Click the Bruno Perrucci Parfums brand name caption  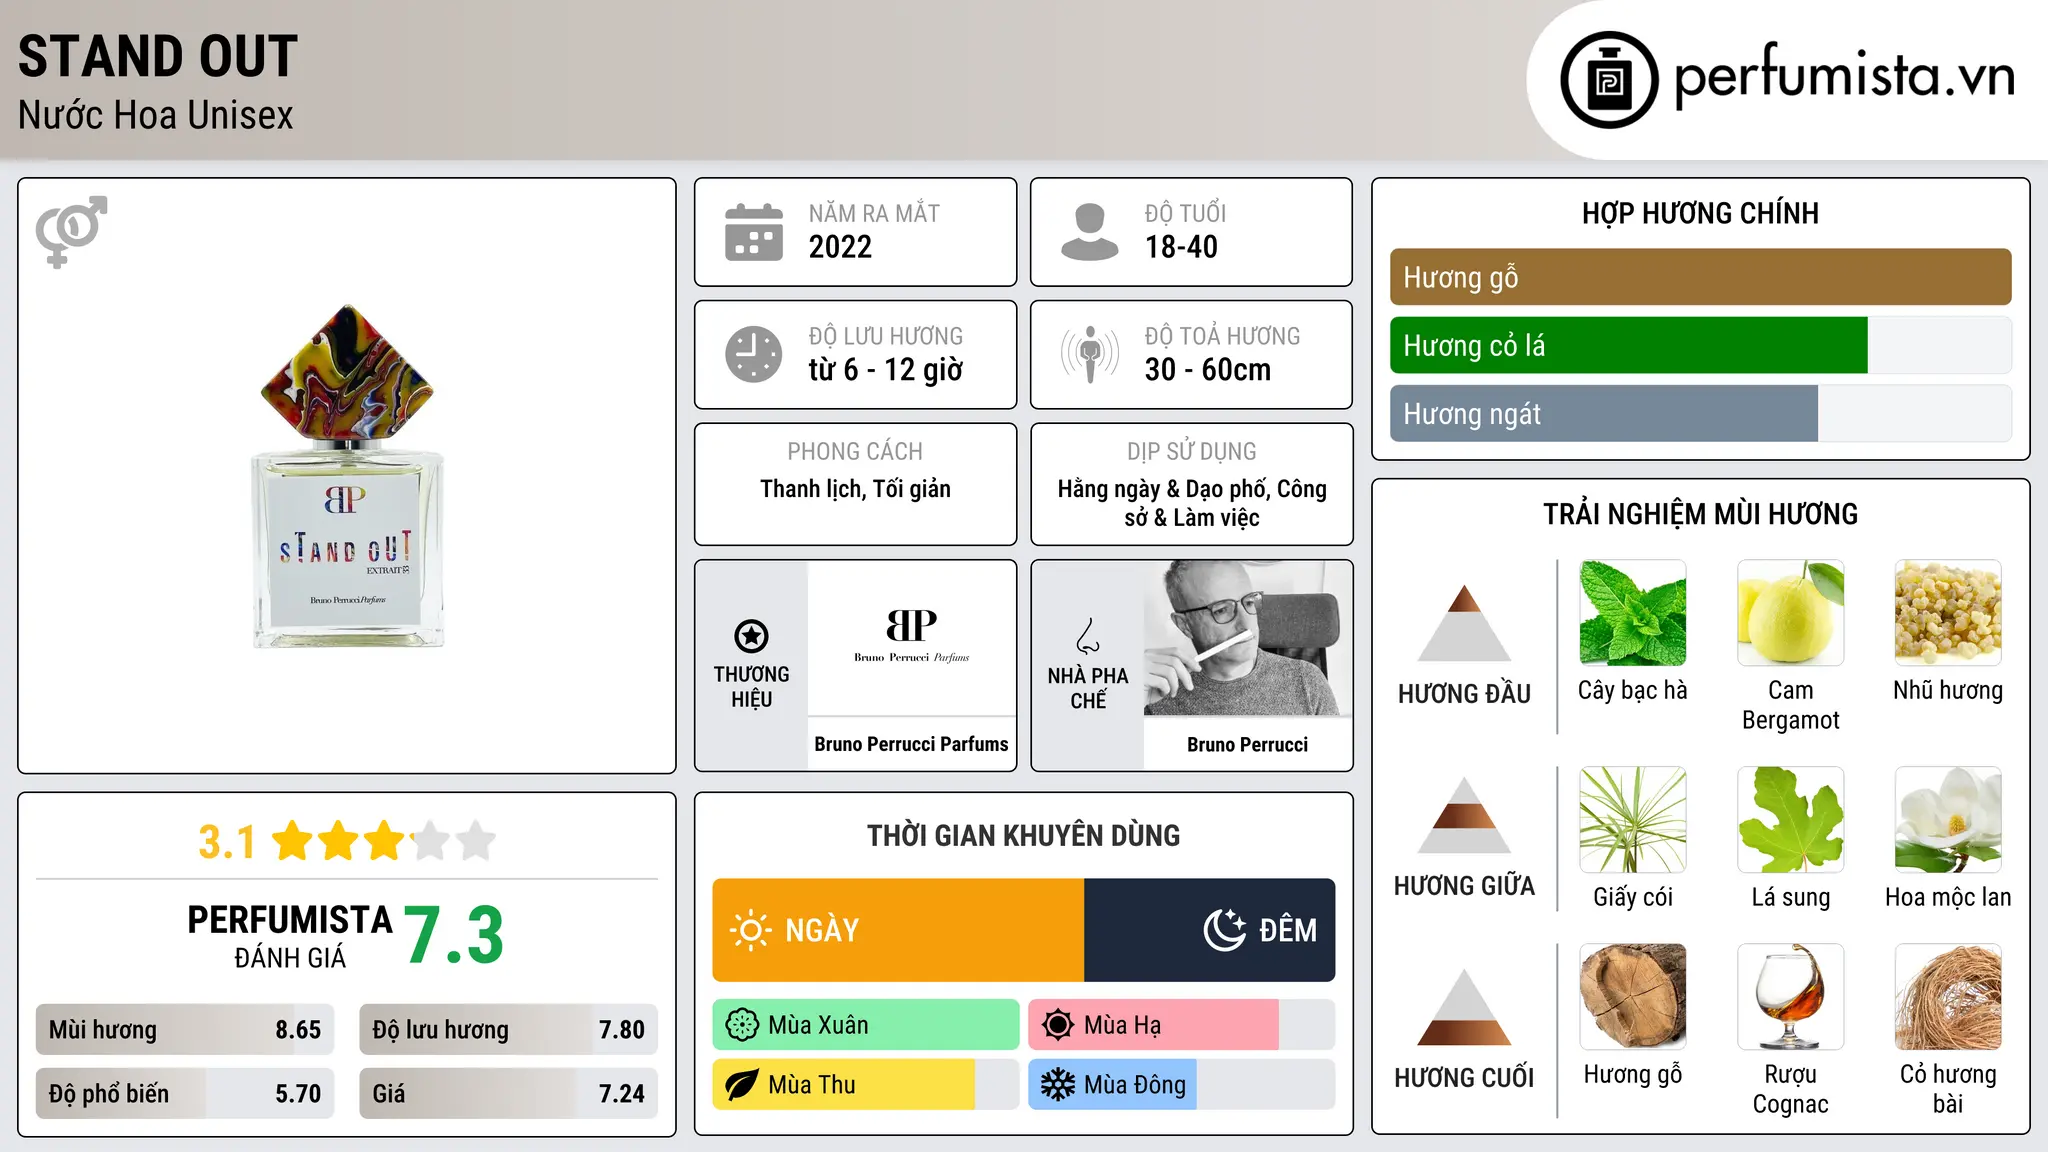point(911,744)
